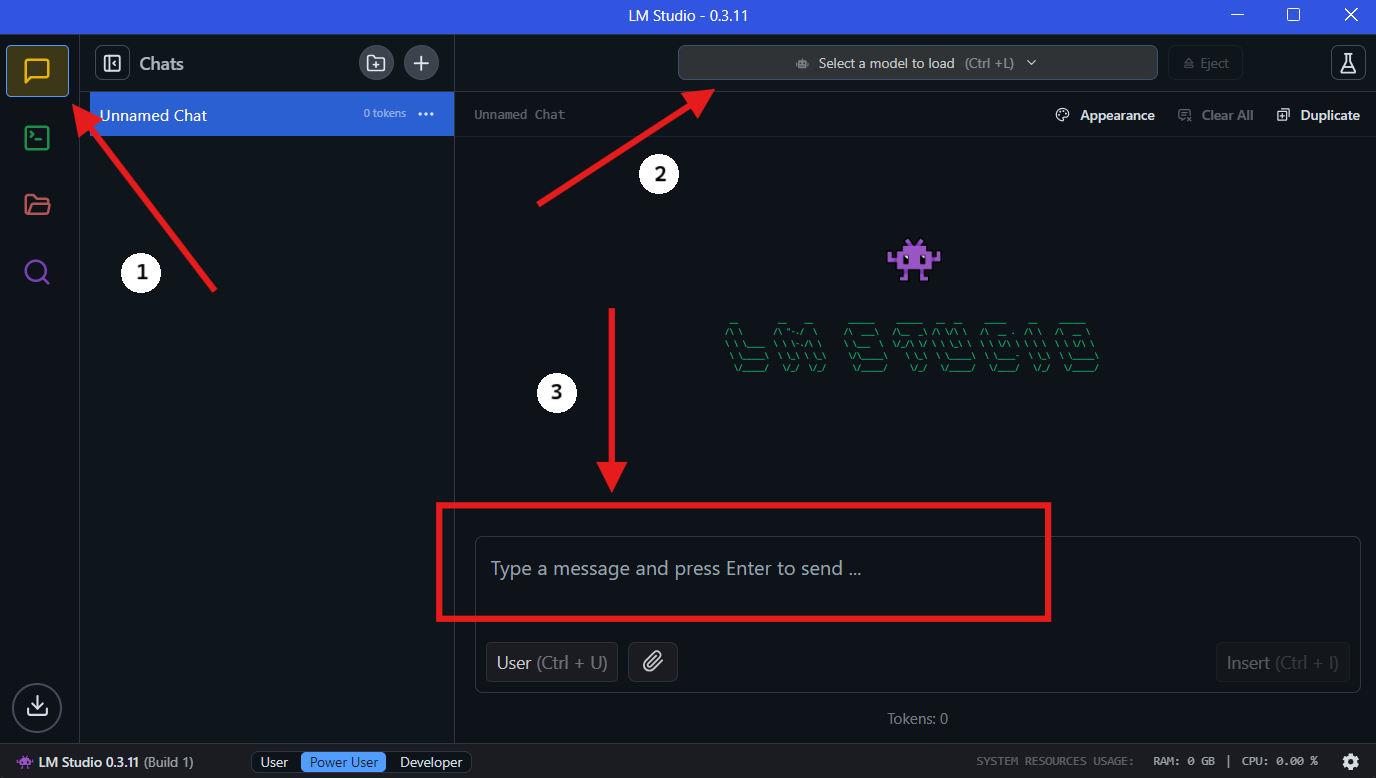The width and height of the screenshot is (1376, 778).
Task: Open the flask settings panel icon
Action: coord(1348,63)
